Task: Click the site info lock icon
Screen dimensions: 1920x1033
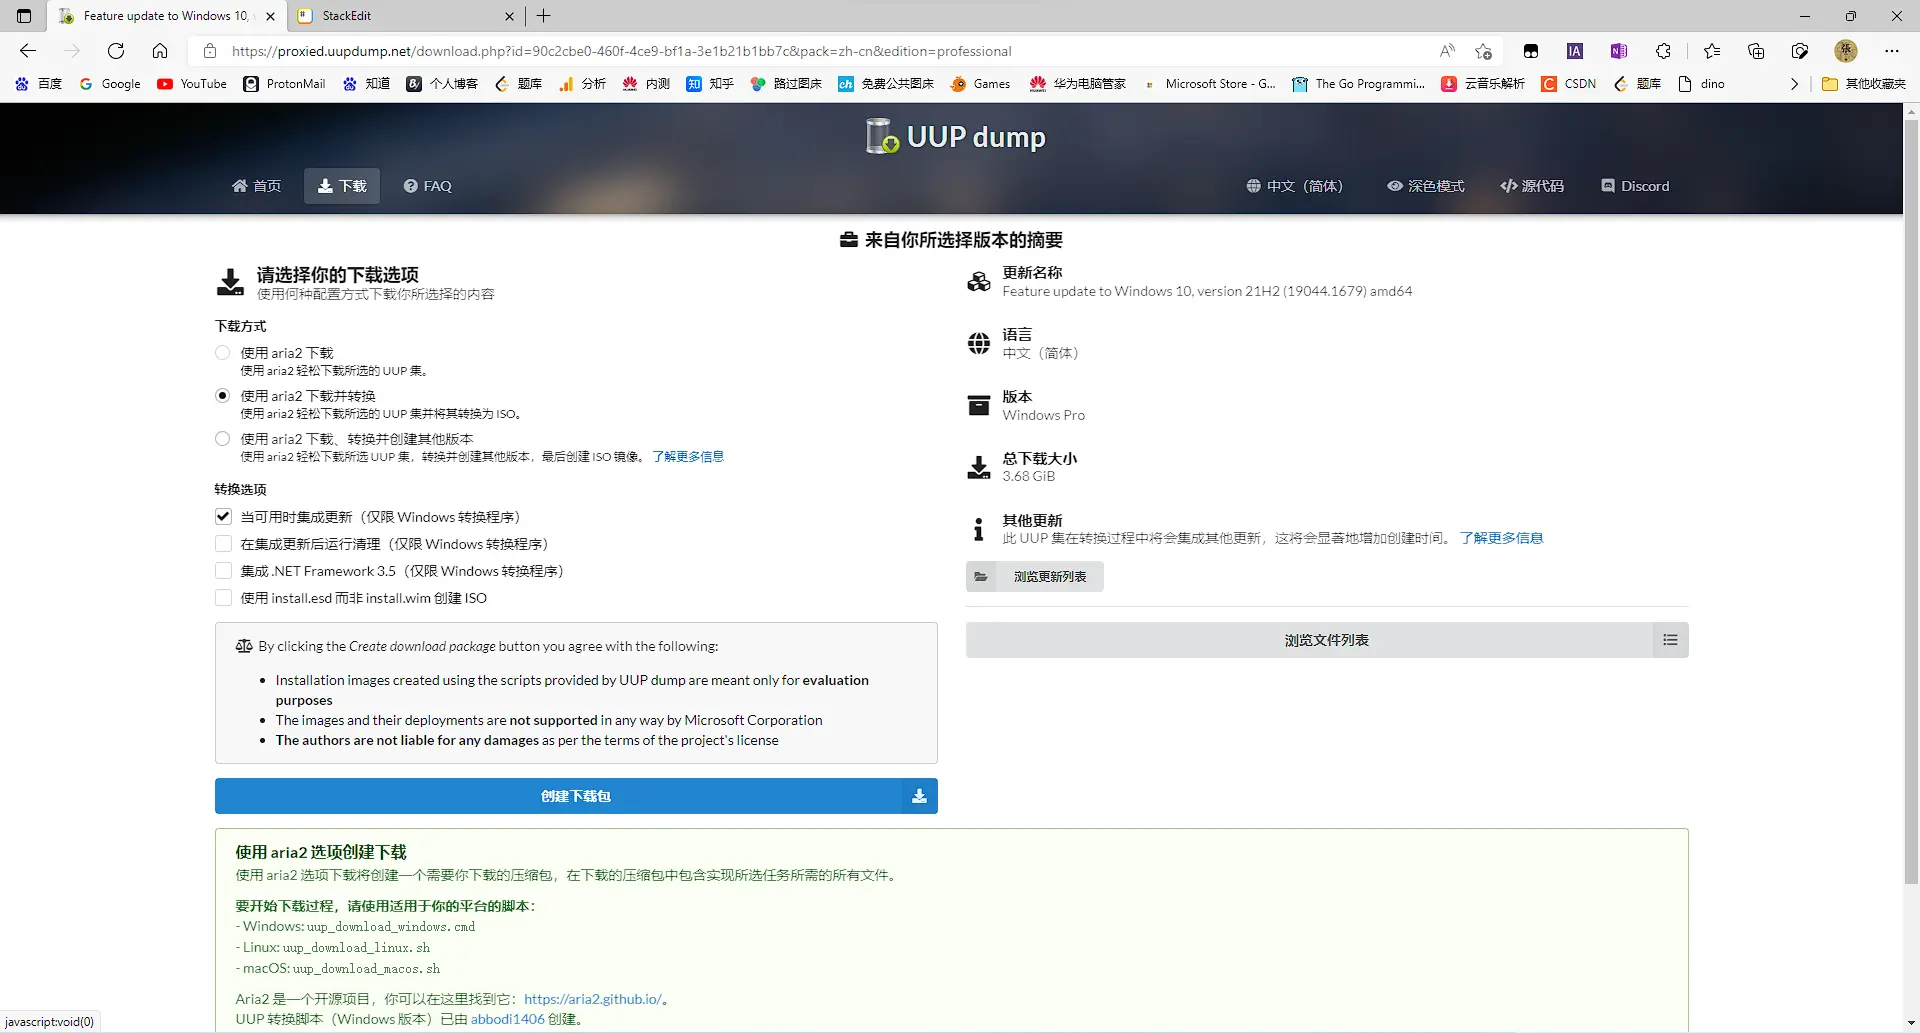Action: [x=209, y=51]
